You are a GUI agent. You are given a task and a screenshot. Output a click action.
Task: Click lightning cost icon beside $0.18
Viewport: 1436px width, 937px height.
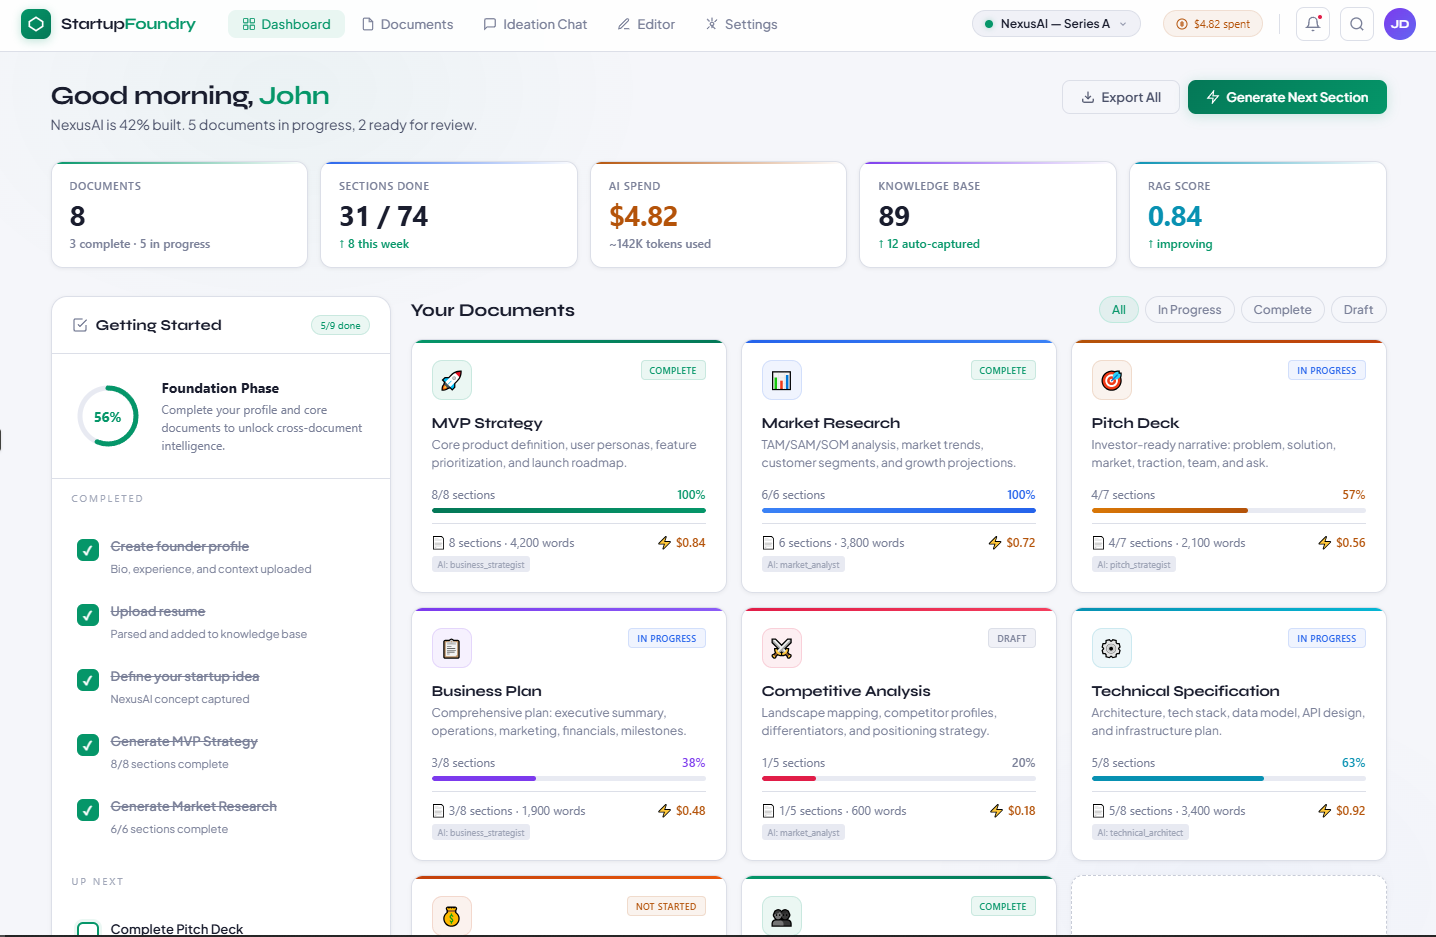(996, 811)
